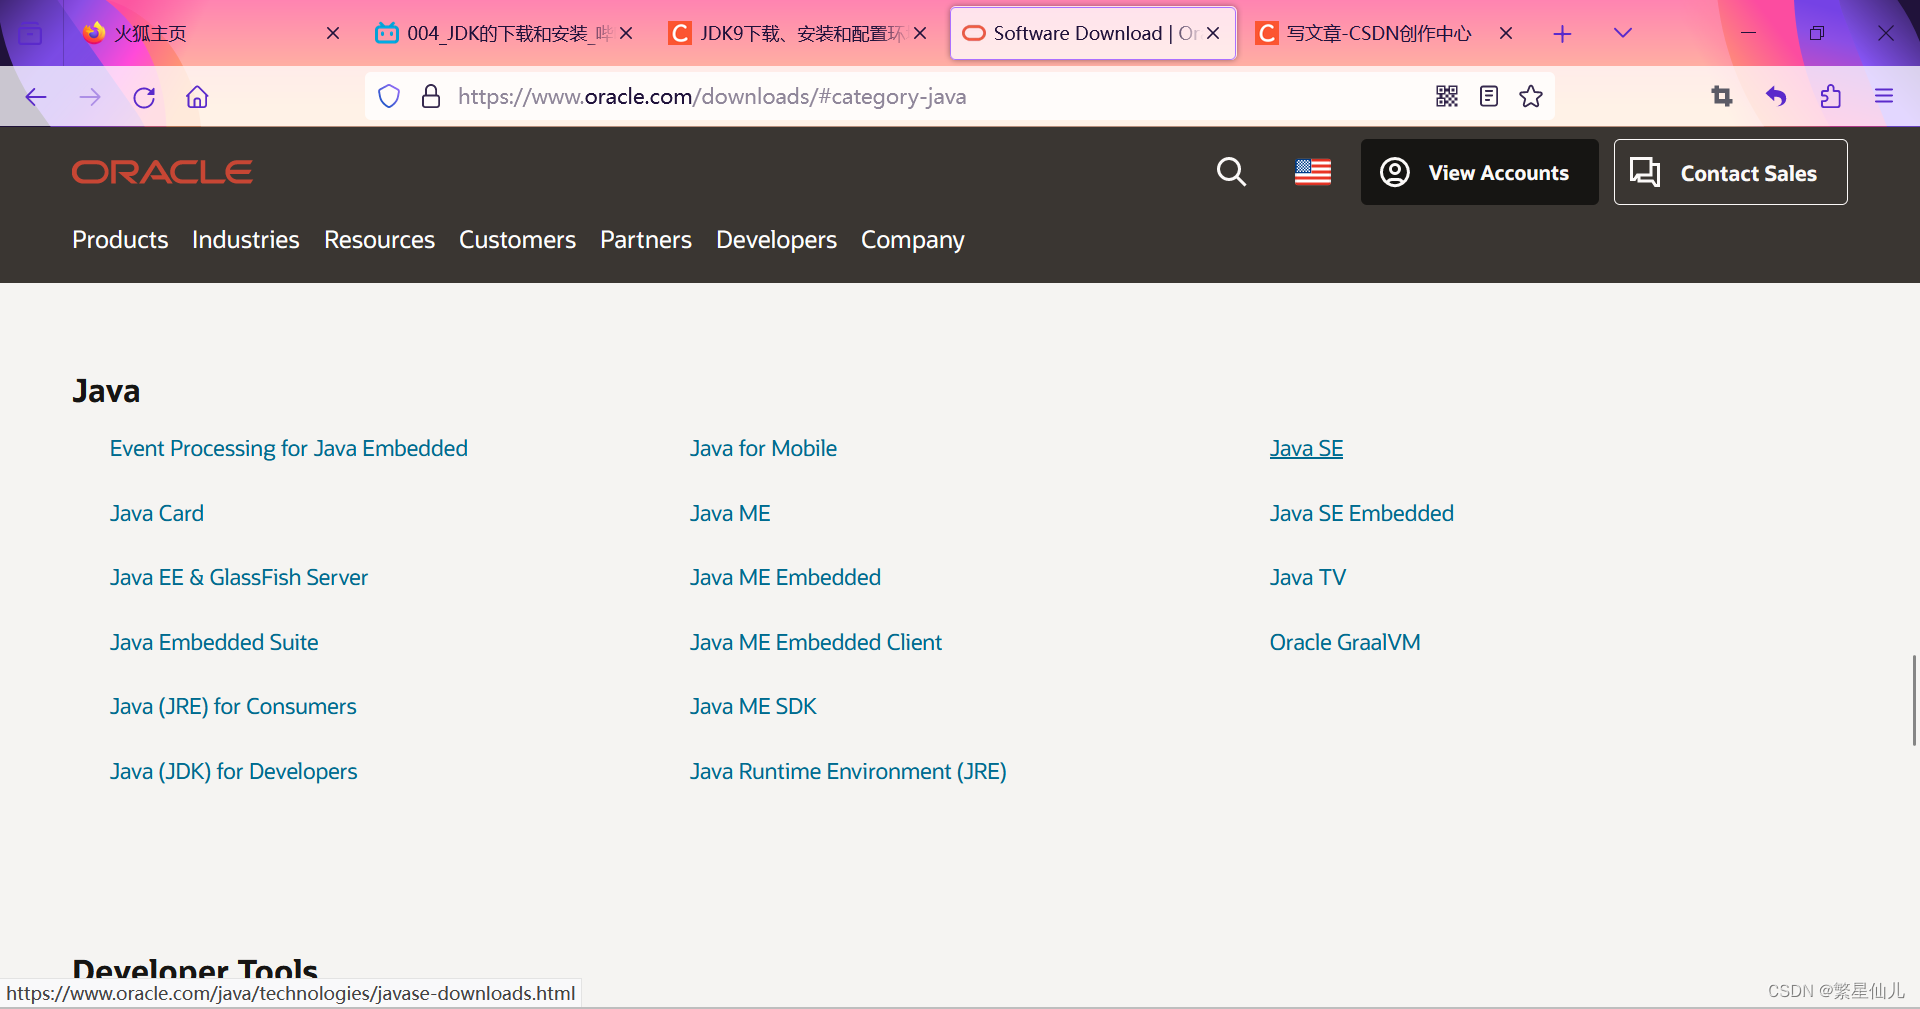
Task: Open the Java ME SDK link
Action: [753, 706]
